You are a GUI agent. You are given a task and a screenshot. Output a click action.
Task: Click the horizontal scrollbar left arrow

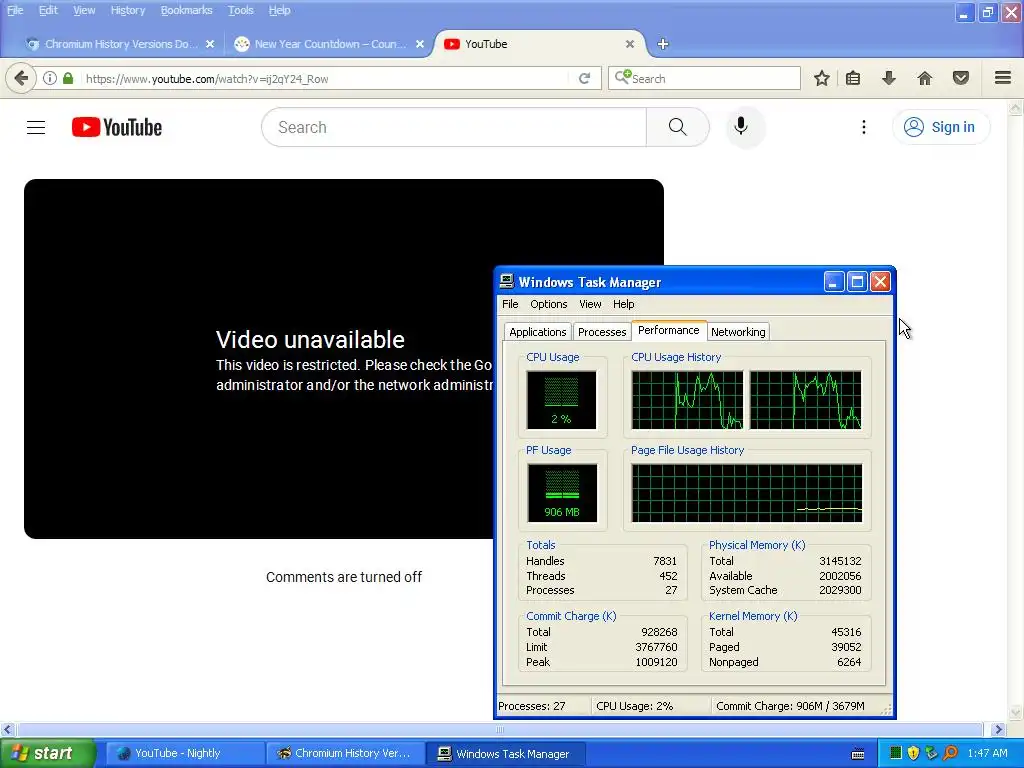click(x=7, y=729)
